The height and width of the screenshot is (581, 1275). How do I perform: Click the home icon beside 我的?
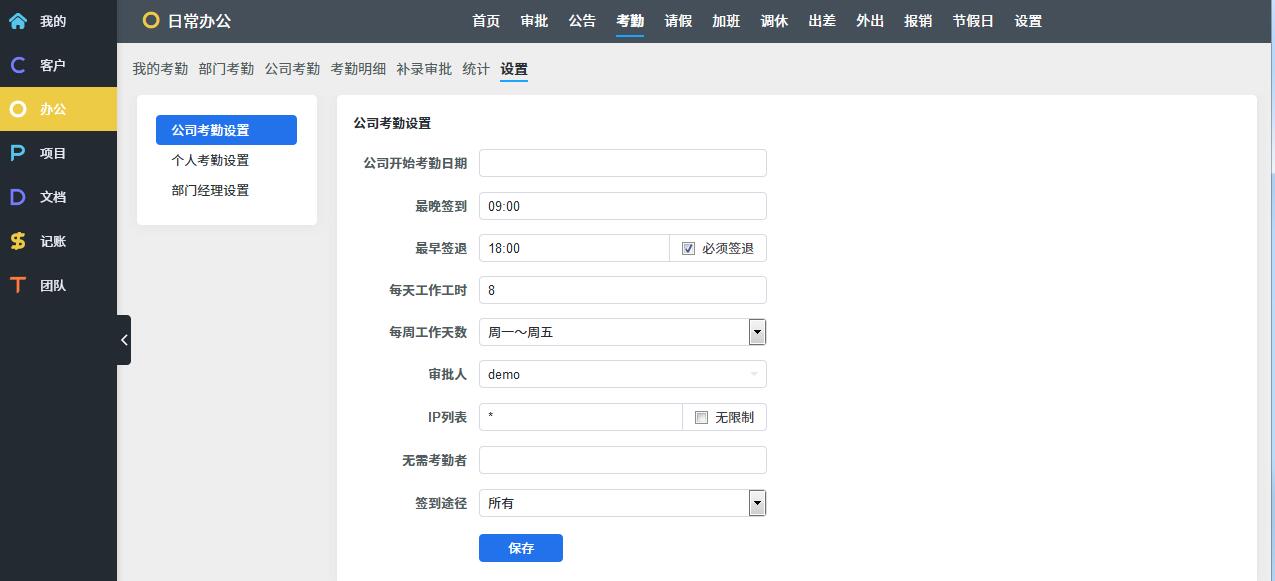(17, 21)
